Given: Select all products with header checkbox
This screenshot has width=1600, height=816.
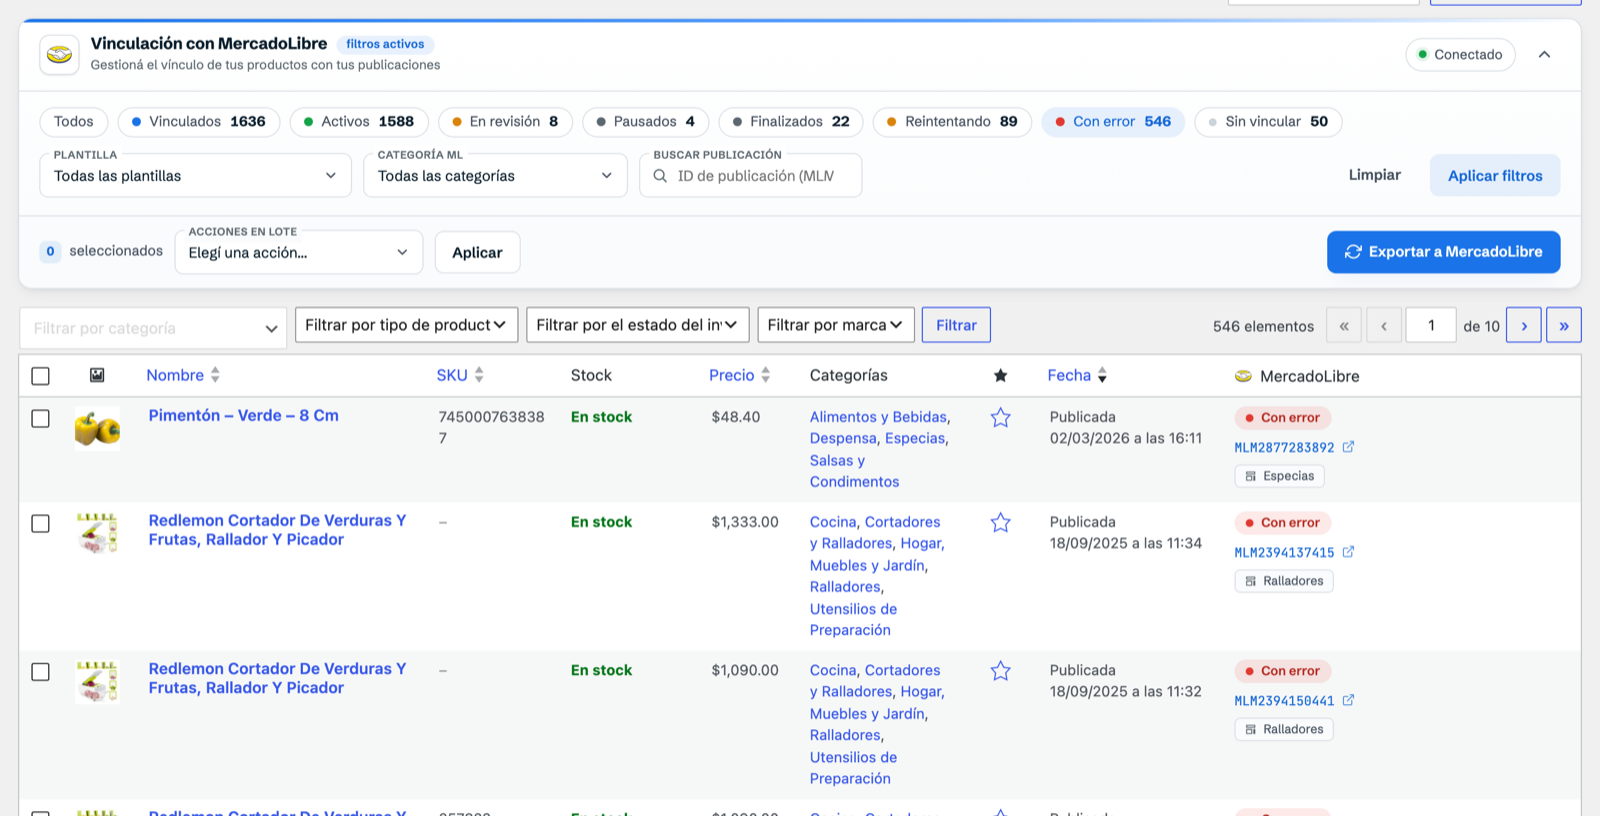Looking at the screenshot, I should pos(40,376).
